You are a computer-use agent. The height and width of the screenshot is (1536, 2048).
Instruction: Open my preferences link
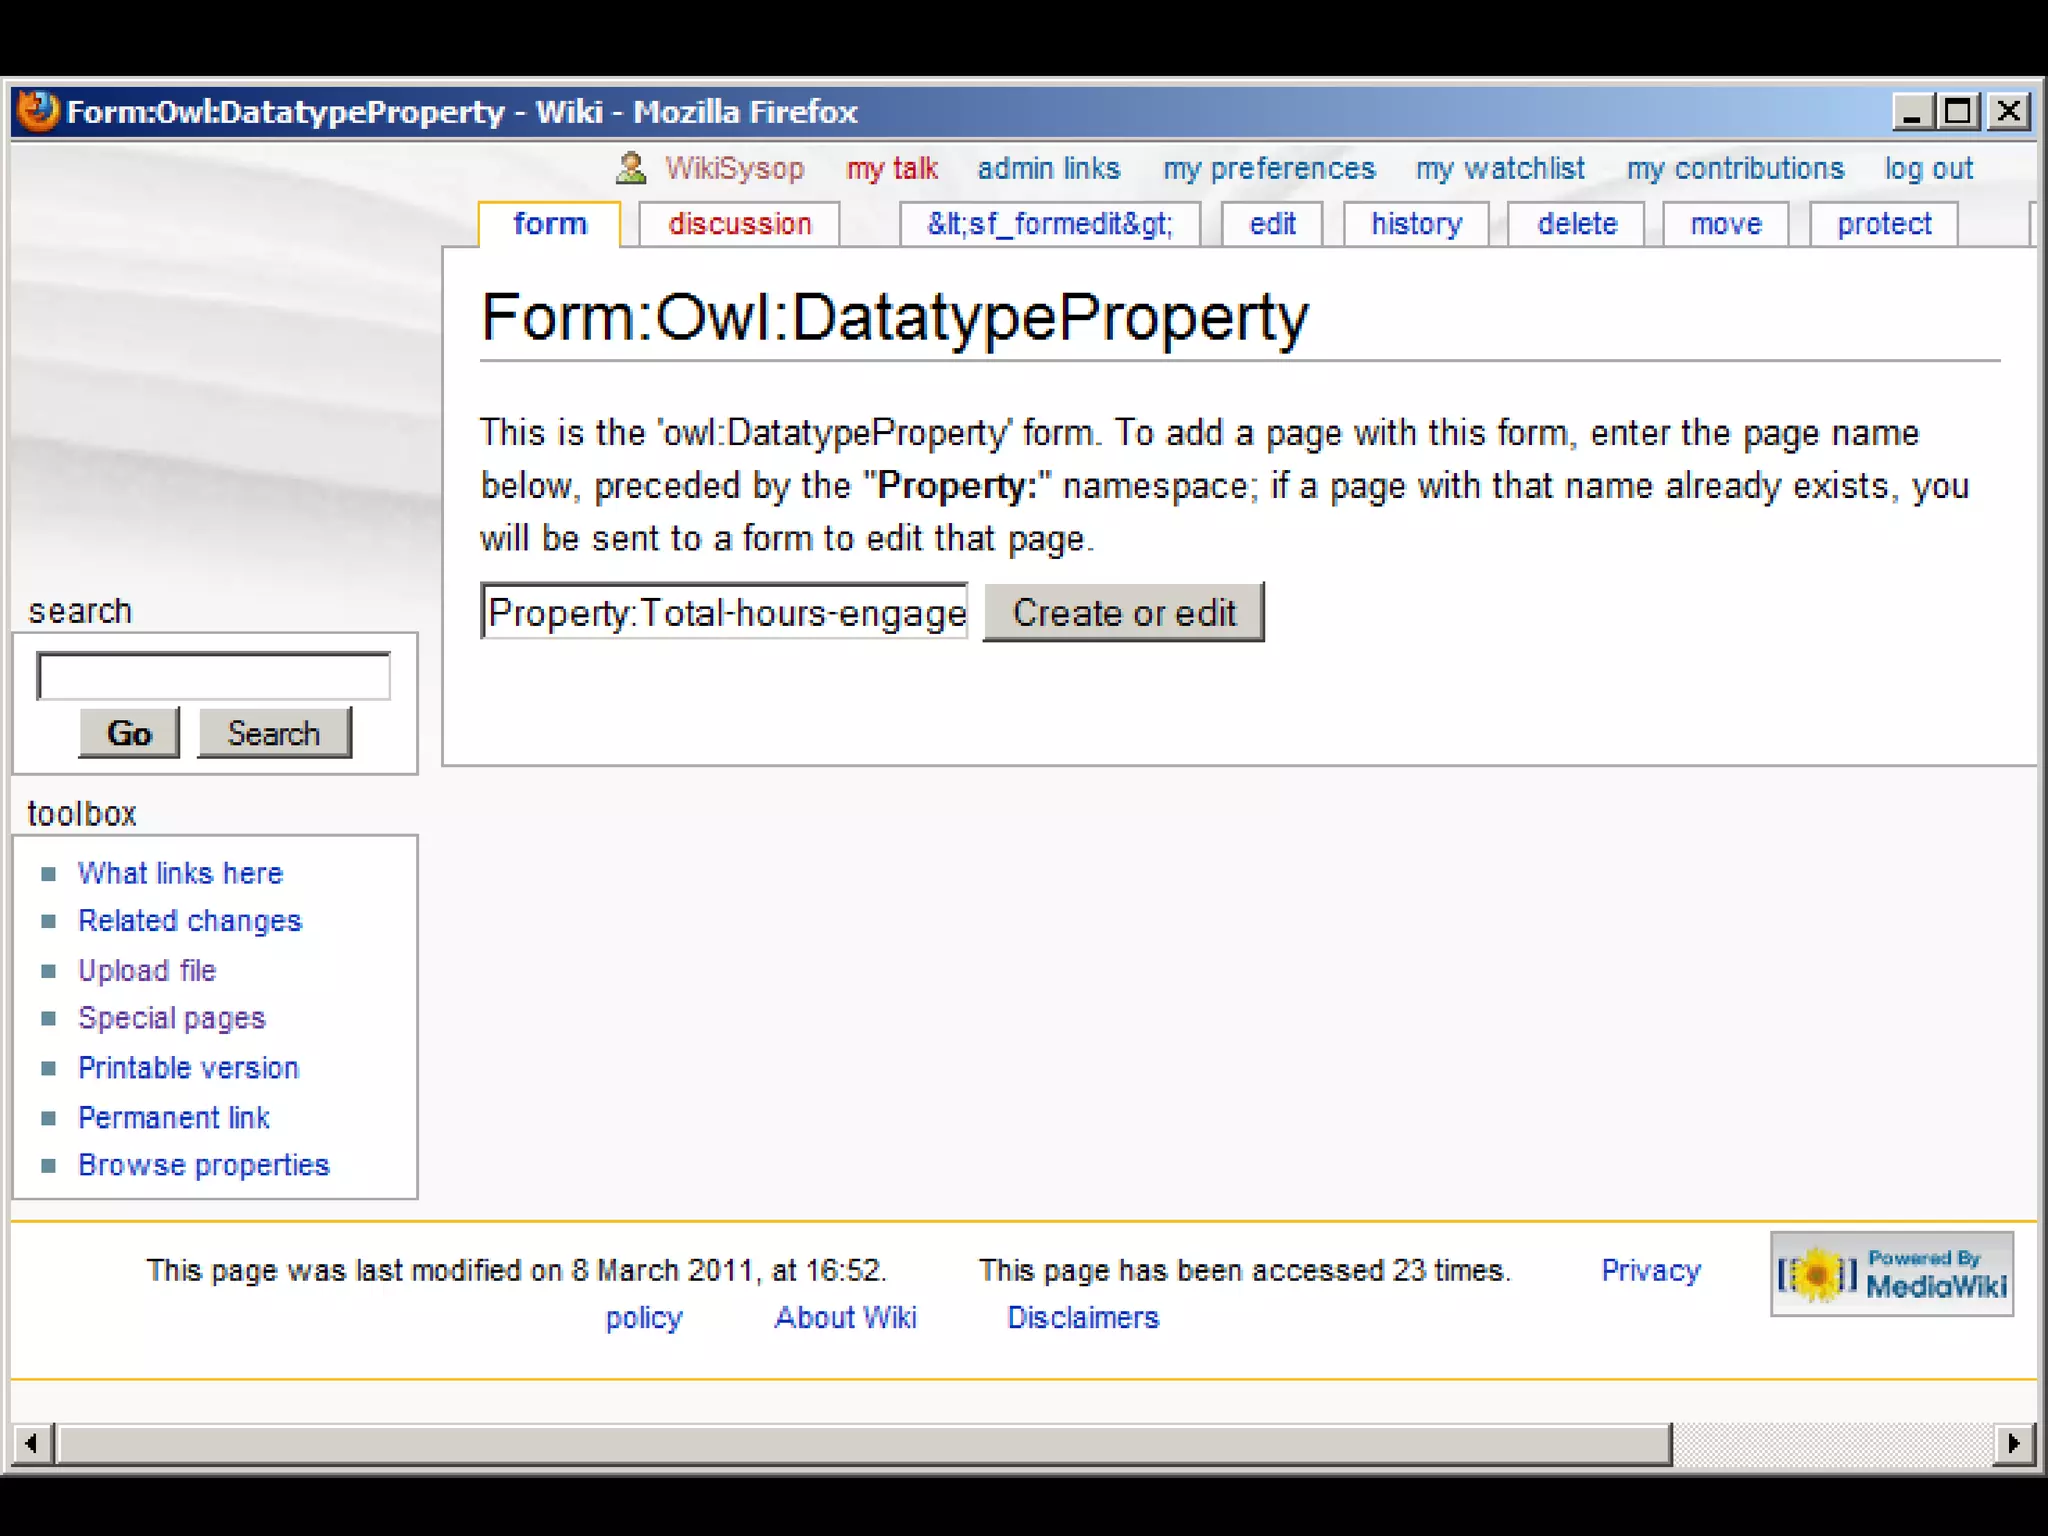click(x=1268, y=169)
